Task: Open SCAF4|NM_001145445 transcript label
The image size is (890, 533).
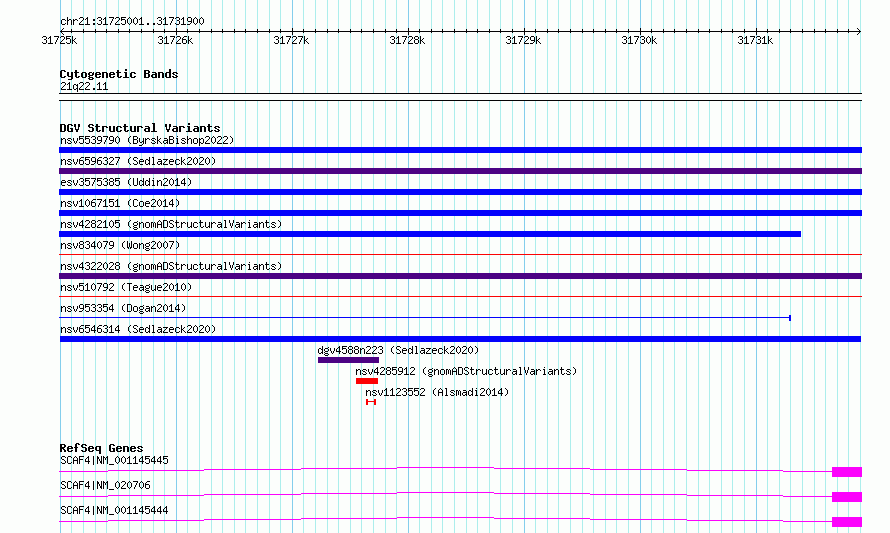Action: (x=114, y=460)
